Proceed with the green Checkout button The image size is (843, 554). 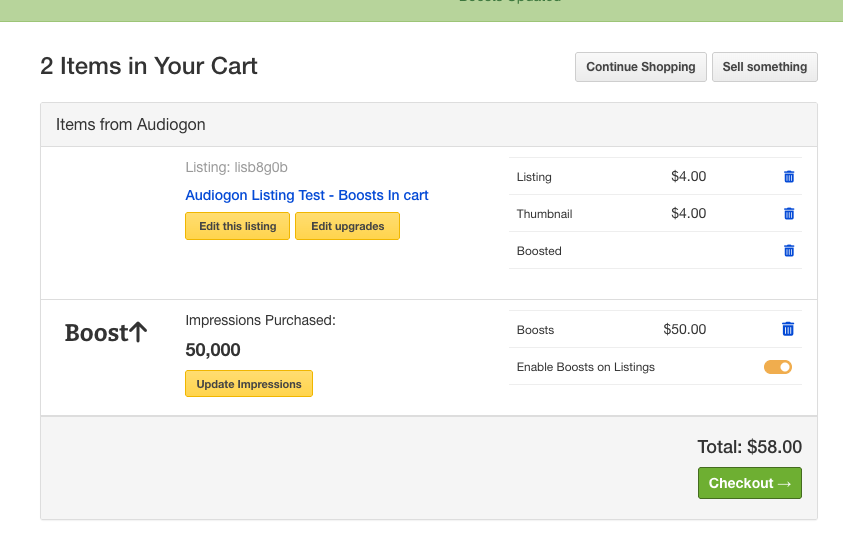coord(749,483)
